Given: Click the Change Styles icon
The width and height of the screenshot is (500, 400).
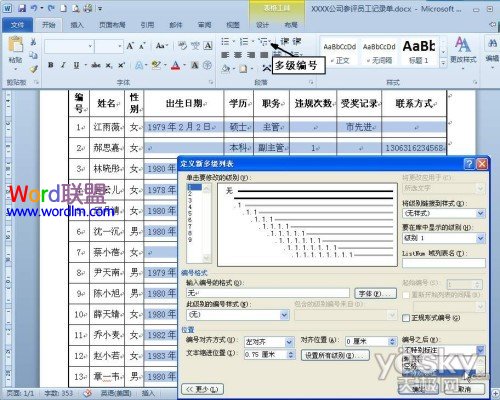Looking at the screenshot, I should 463,51.
